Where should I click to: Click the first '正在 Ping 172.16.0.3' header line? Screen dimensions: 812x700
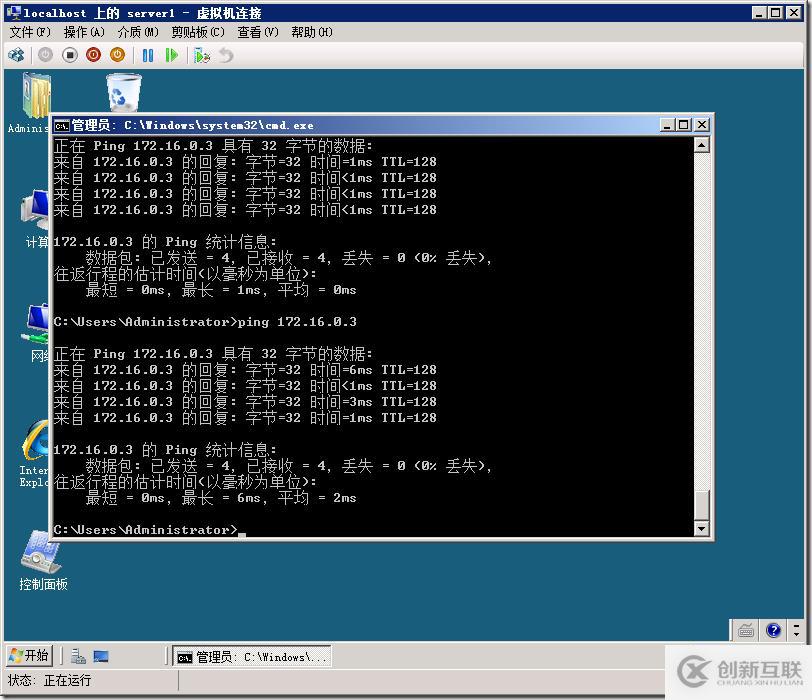(213, 146)
